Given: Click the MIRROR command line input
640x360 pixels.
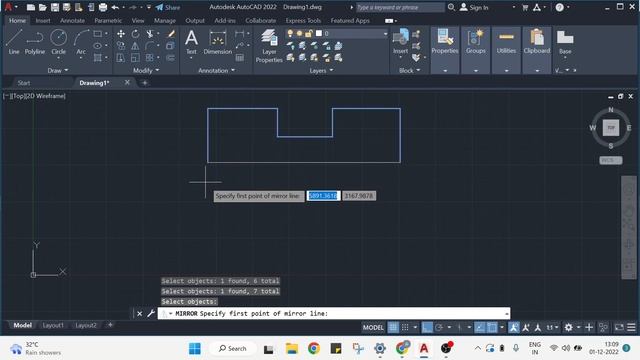Looking at the screenshot, I should pos(334,313).
